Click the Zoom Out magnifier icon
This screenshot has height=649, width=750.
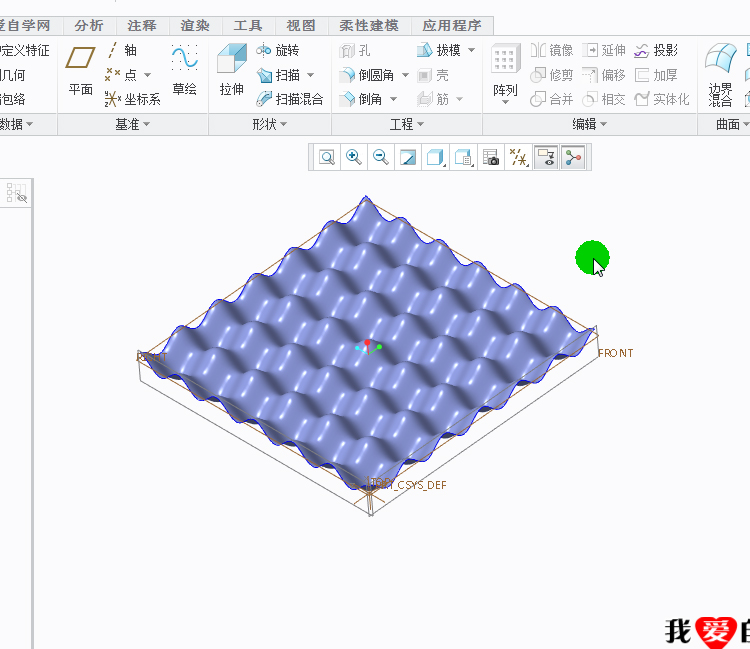click(381, 157)
